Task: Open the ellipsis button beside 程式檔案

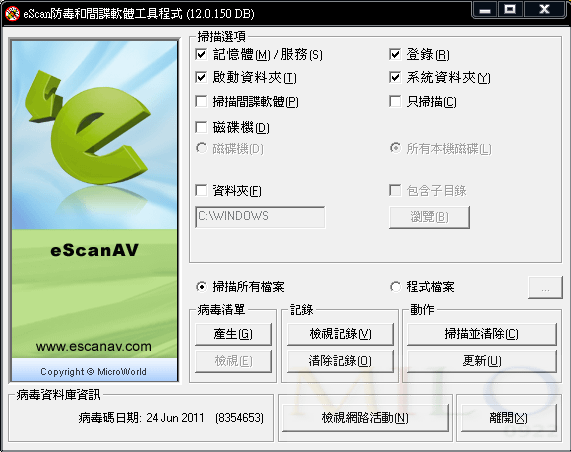Action: [545, 288]
